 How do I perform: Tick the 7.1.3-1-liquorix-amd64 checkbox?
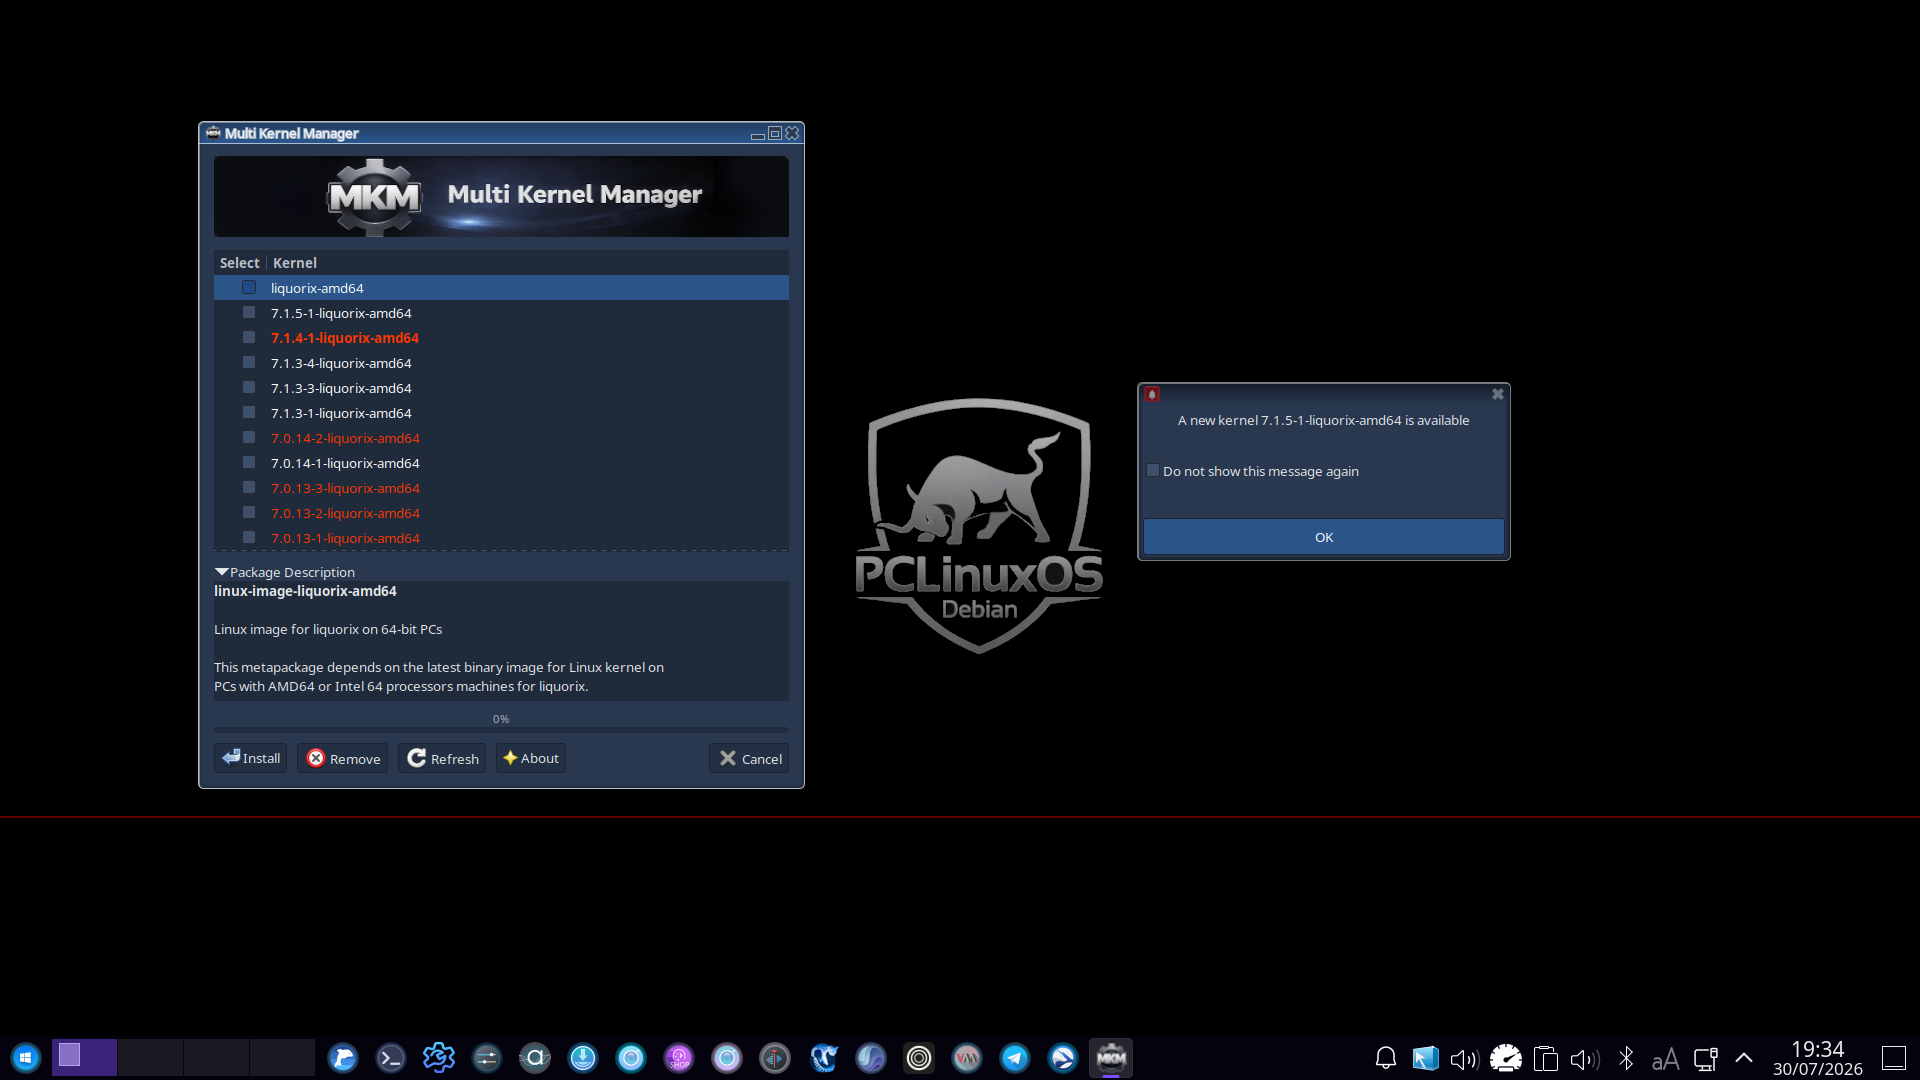(249, 413)
